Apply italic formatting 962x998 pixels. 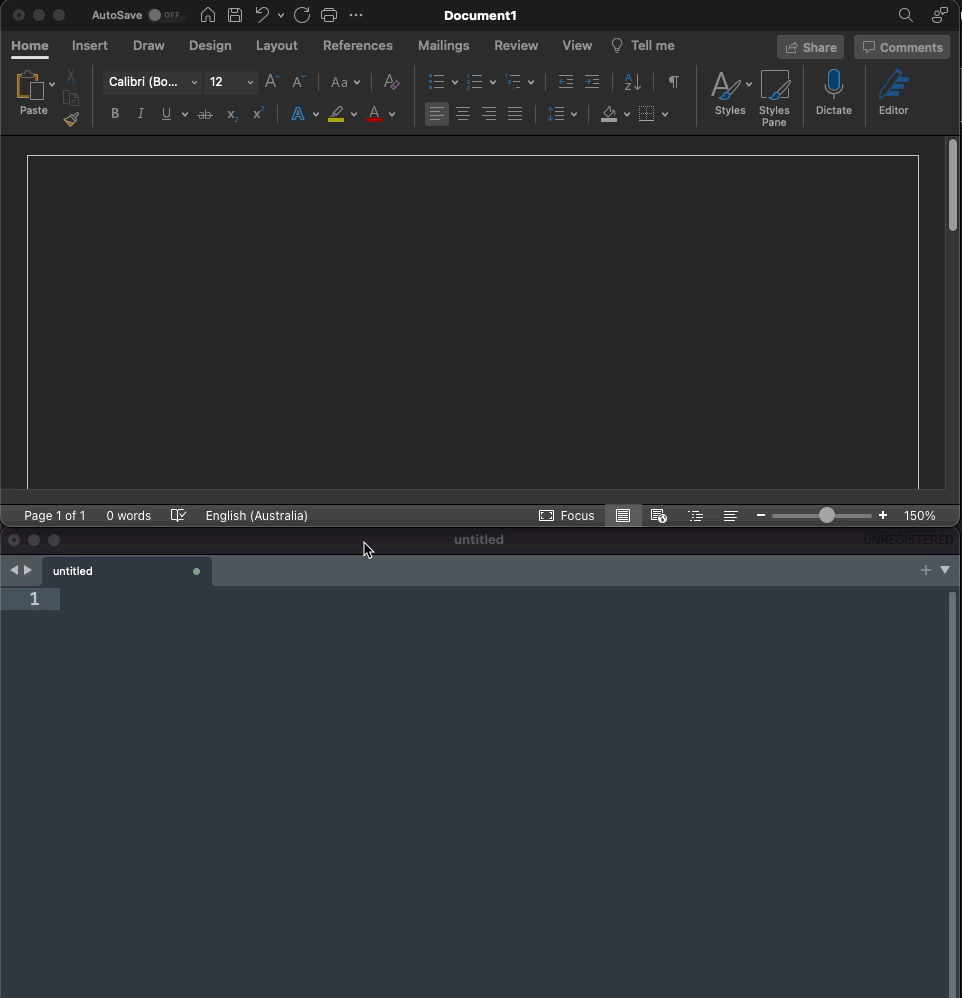point(140,113)
